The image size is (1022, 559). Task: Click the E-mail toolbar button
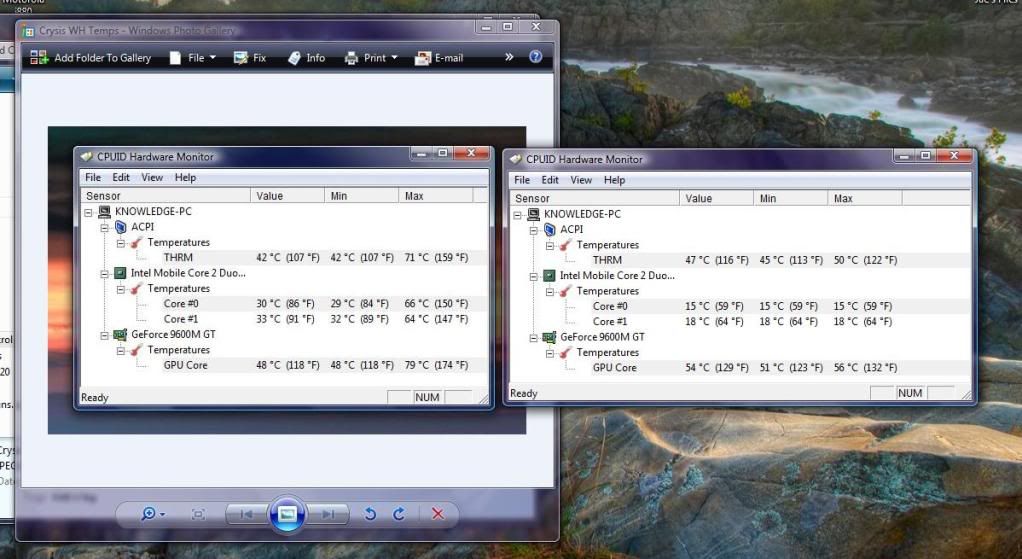coord(439,57)
